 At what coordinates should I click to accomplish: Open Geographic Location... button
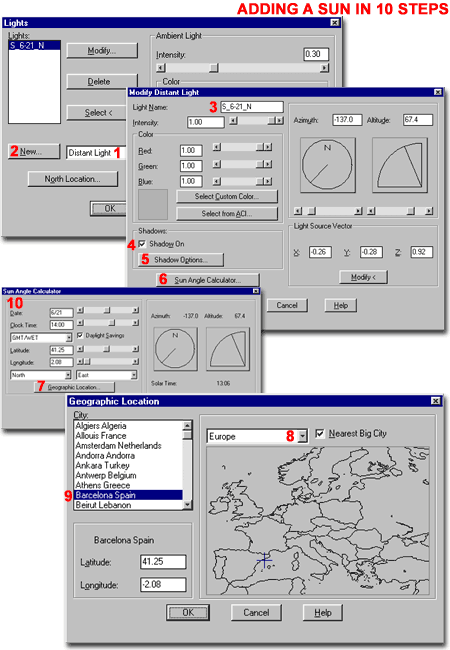pos(74,387)
